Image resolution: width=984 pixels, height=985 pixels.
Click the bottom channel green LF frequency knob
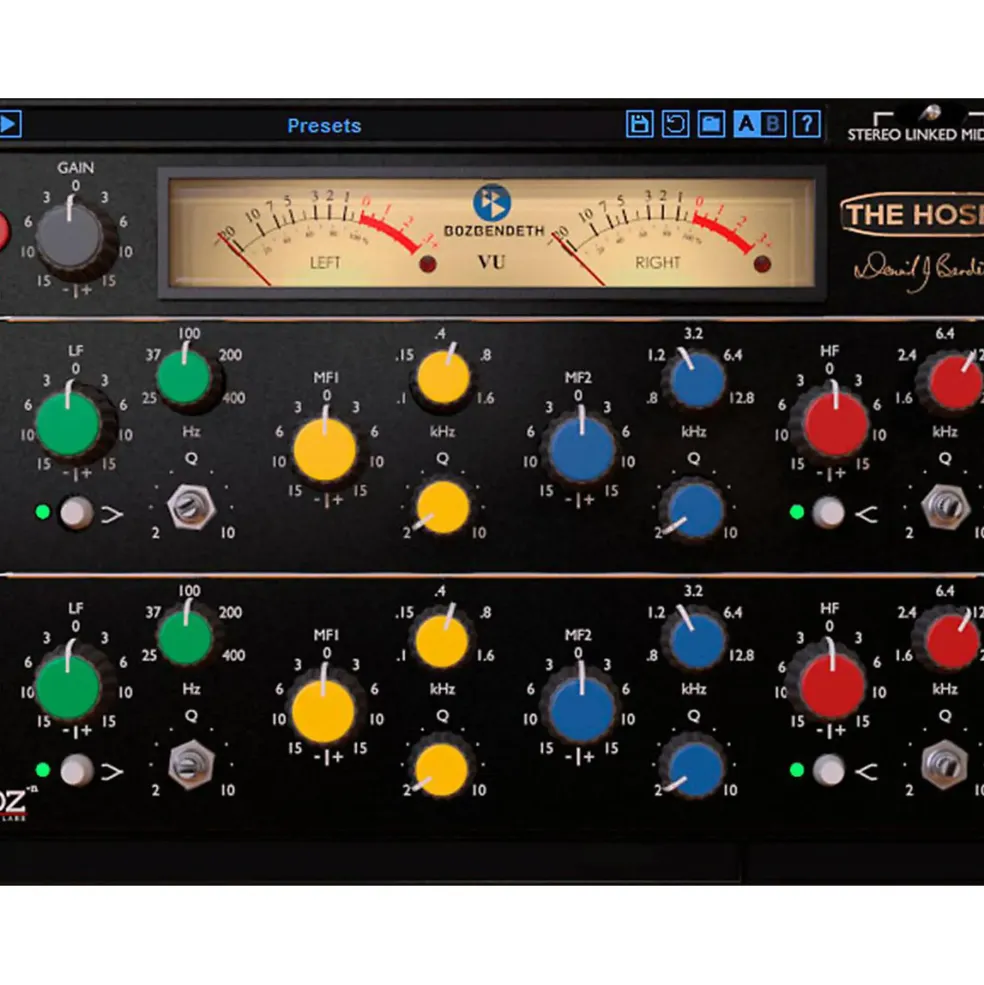(185, 636)
